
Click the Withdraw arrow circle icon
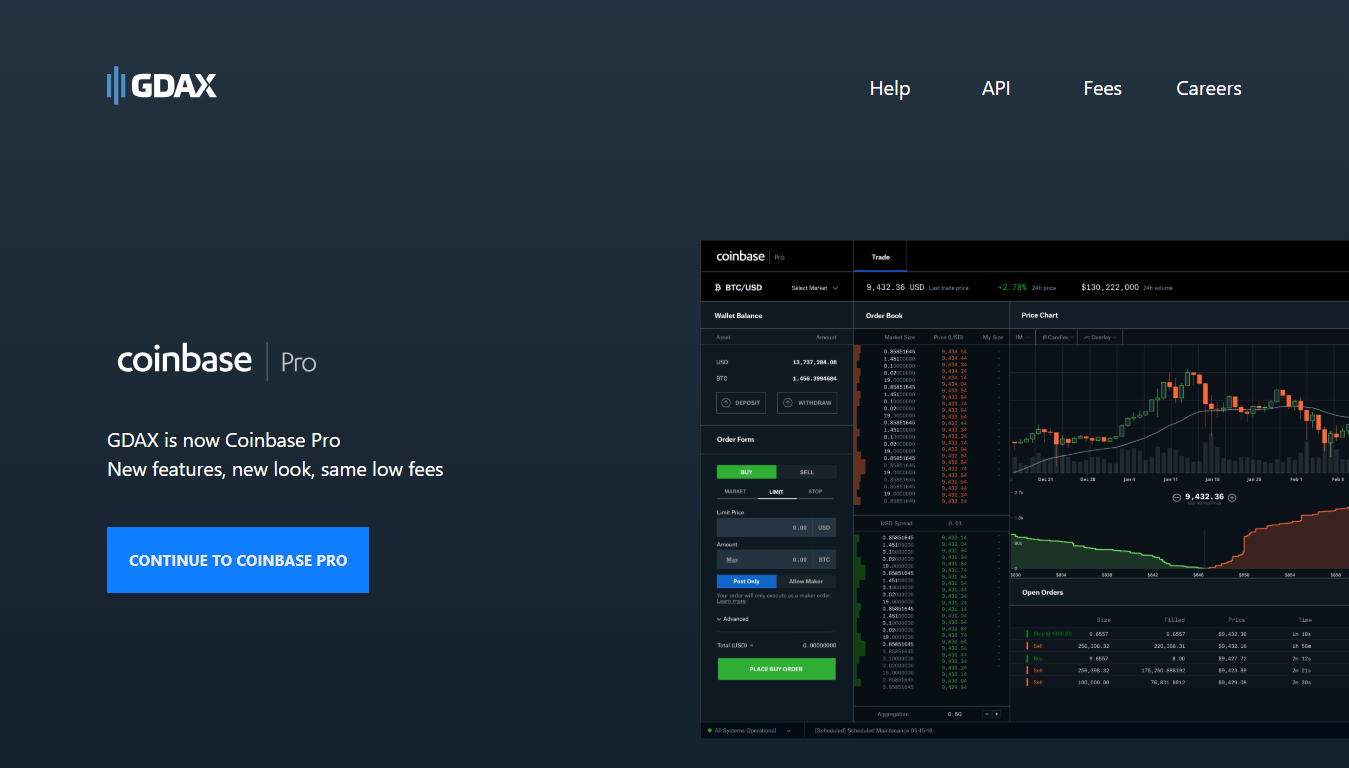(788, 403)
